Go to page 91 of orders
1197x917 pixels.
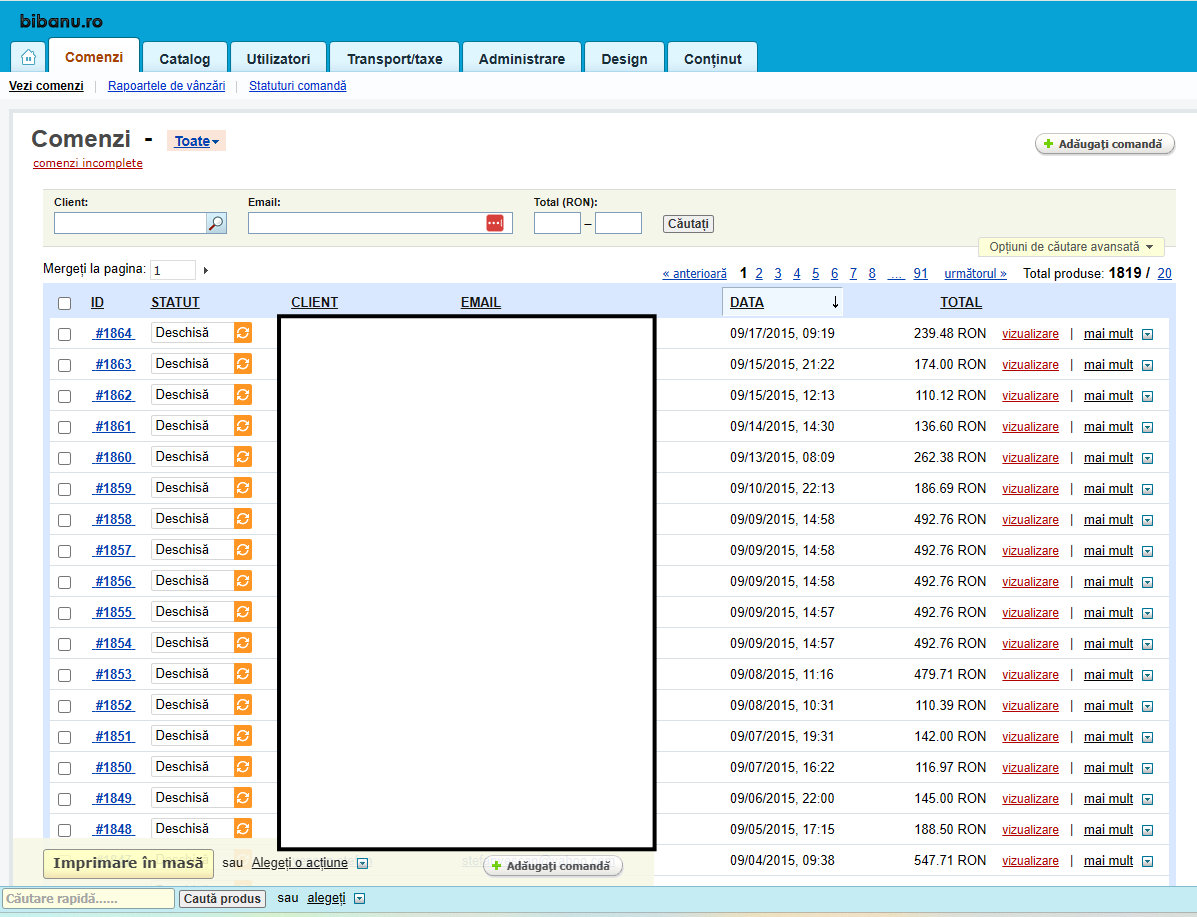pos(921,273)
